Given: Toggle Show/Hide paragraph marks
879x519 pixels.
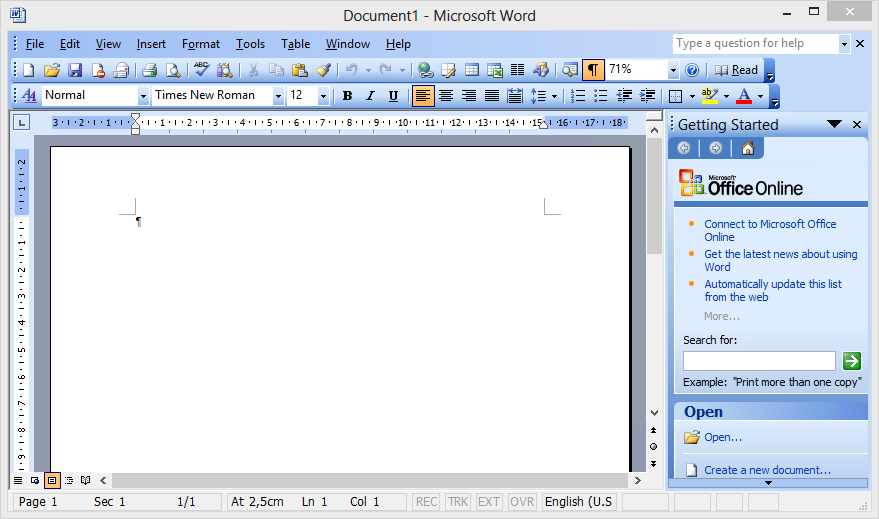Looking at the screenshot, I should [593, 70].
